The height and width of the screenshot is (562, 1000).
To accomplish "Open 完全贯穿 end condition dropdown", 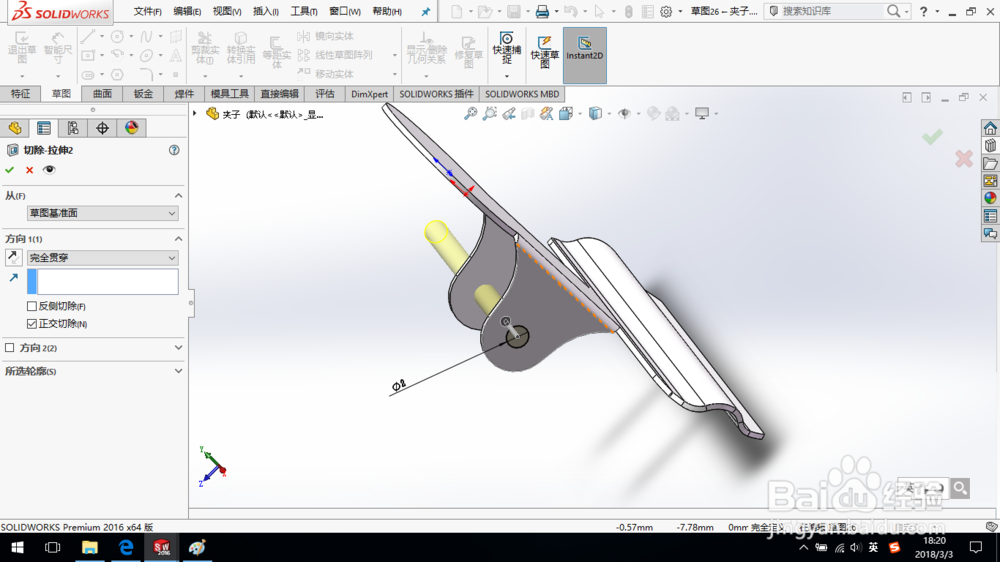I will point(102,258).
